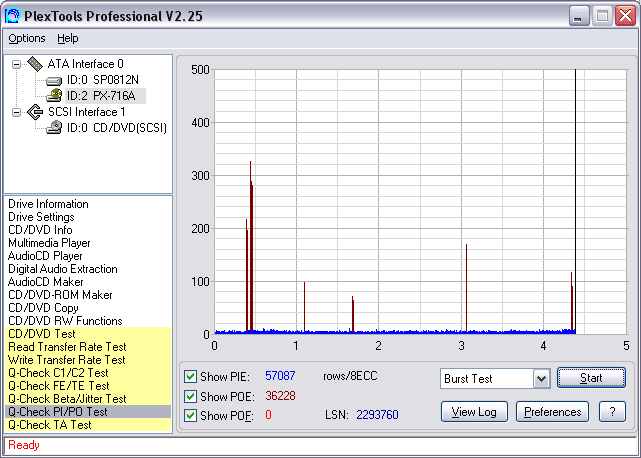Viewport: 641px width, 458px height.
Task: Click the POE value 36228
Action: tap(280, 396)
